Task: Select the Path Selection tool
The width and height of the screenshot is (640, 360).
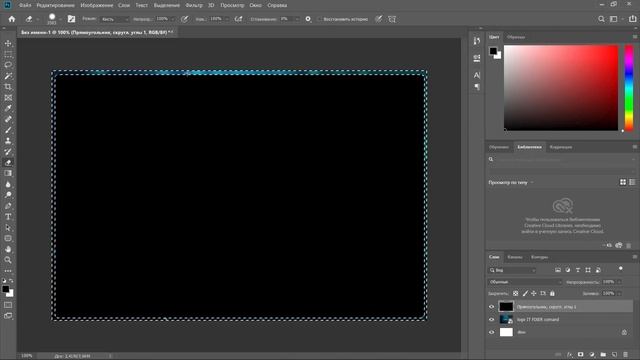Action: (8, 227)
